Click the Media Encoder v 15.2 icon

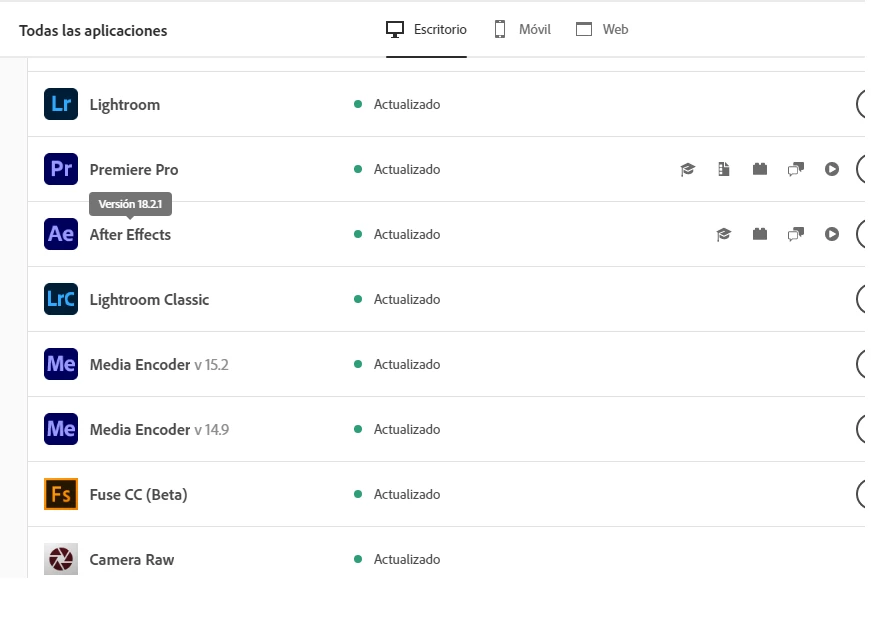(x=61, y=364)
